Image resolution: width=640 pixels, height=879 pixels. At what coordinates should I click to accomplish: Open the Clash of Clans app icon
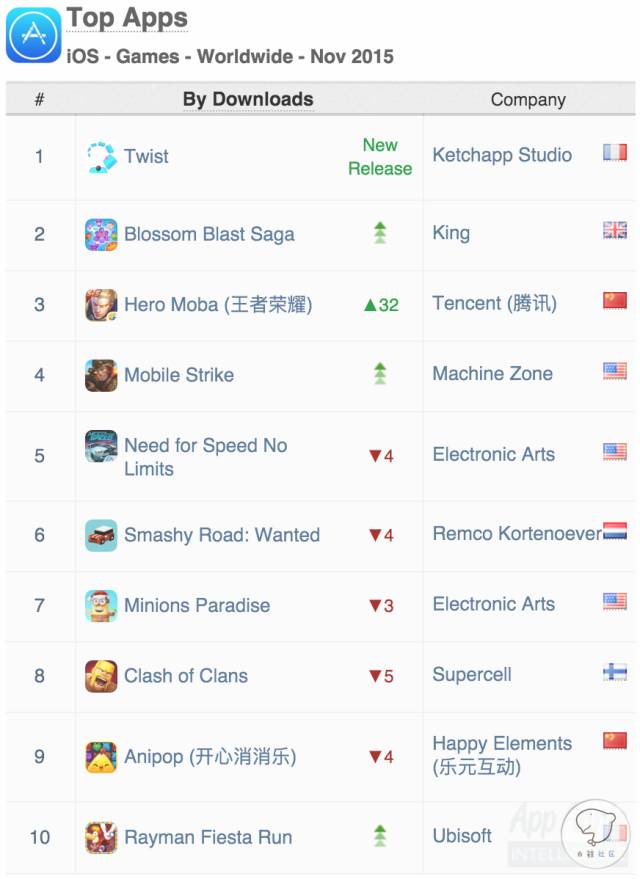tap(101, 676)
